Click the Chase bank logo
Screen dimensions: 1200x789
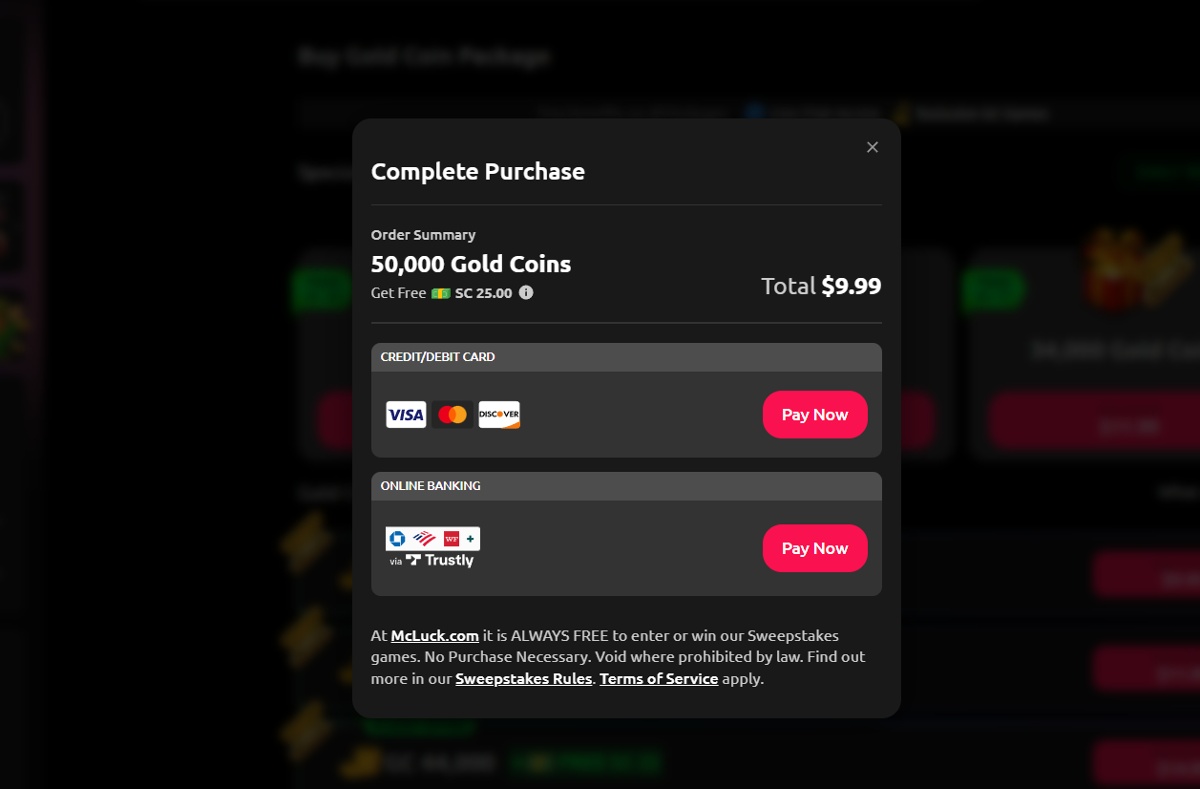(397, 538)
